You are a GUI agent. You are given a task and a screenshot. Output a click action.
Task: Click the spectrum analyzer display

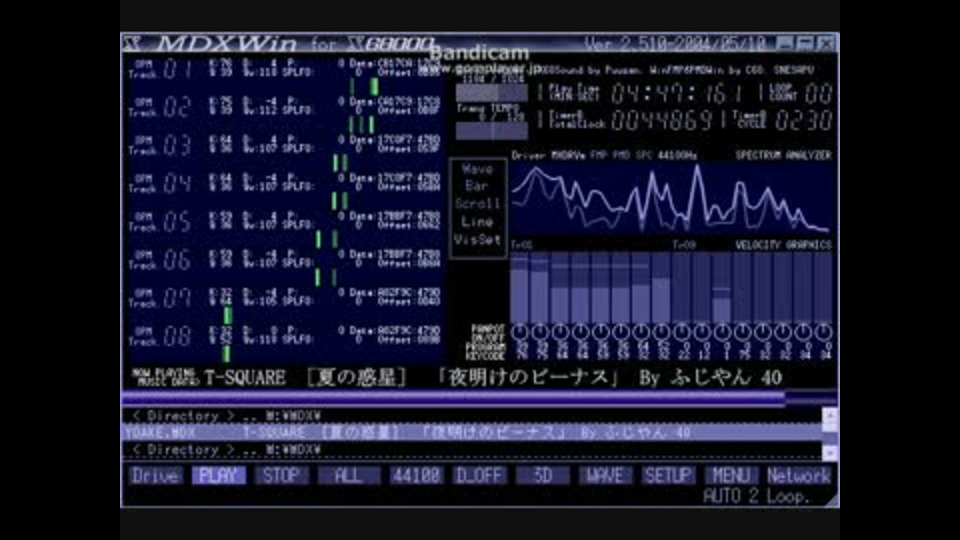(x=672, y=198)
